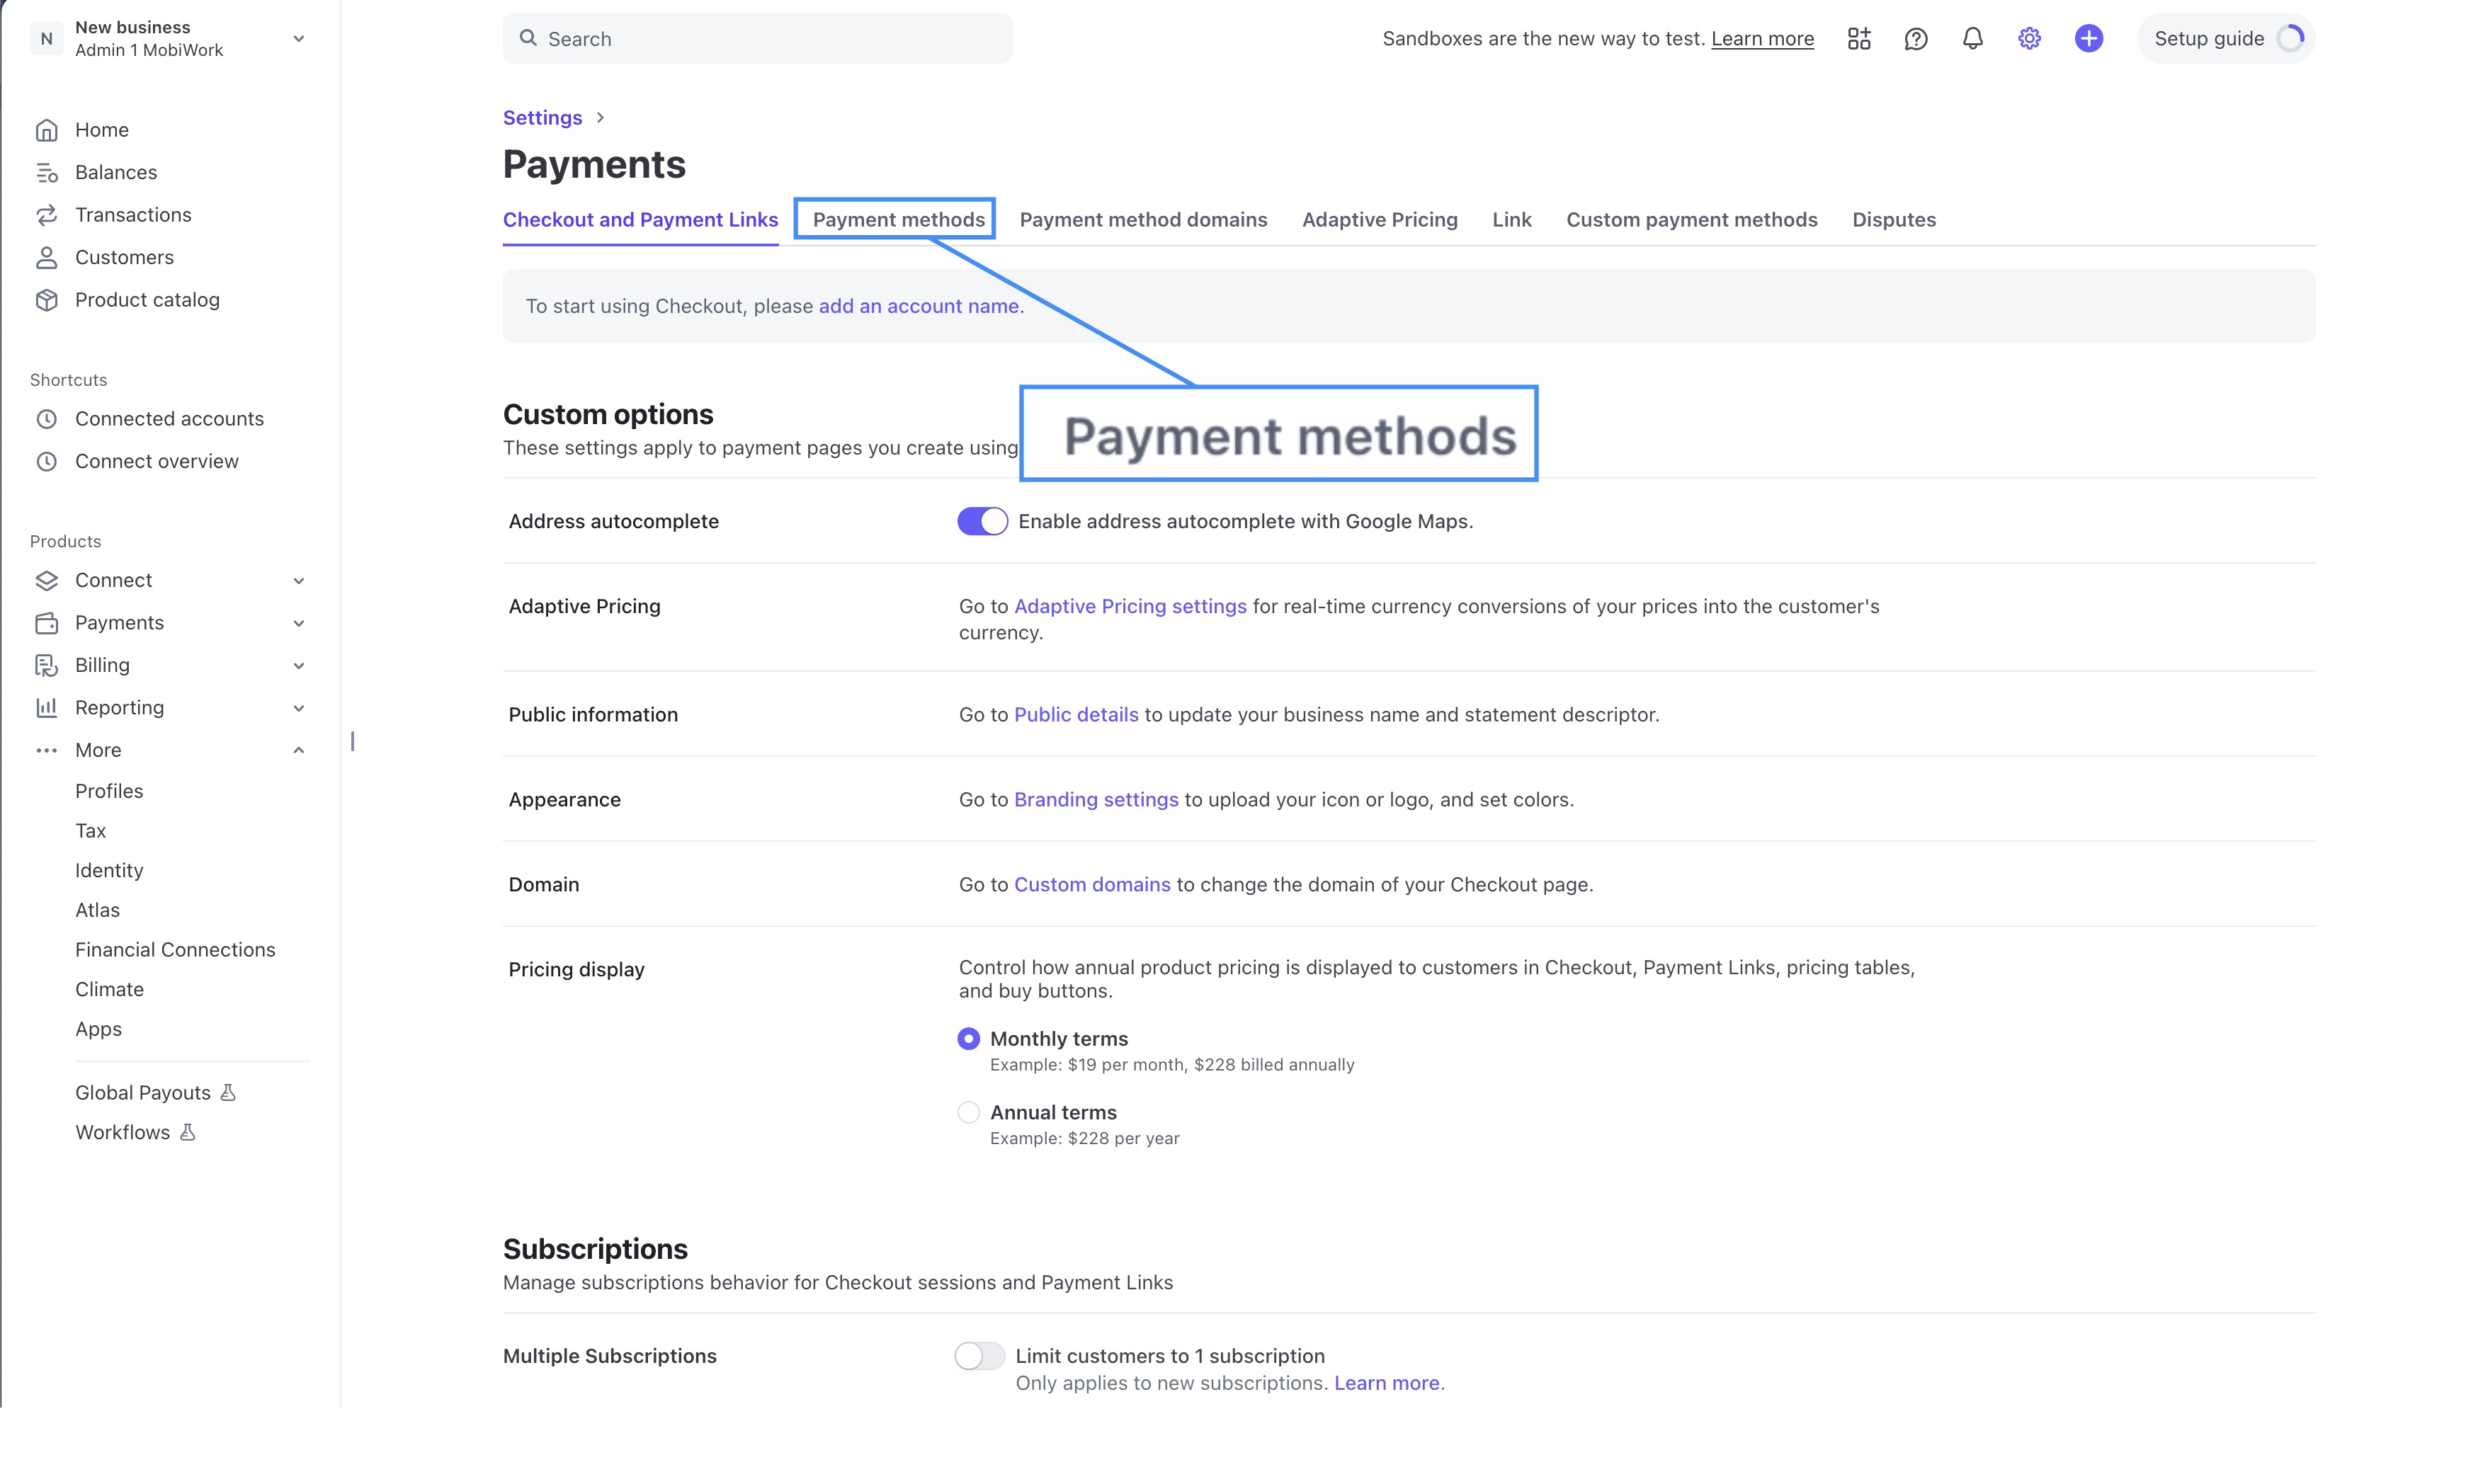Select the Annual terms radio option

click(x=968, y=1112)
